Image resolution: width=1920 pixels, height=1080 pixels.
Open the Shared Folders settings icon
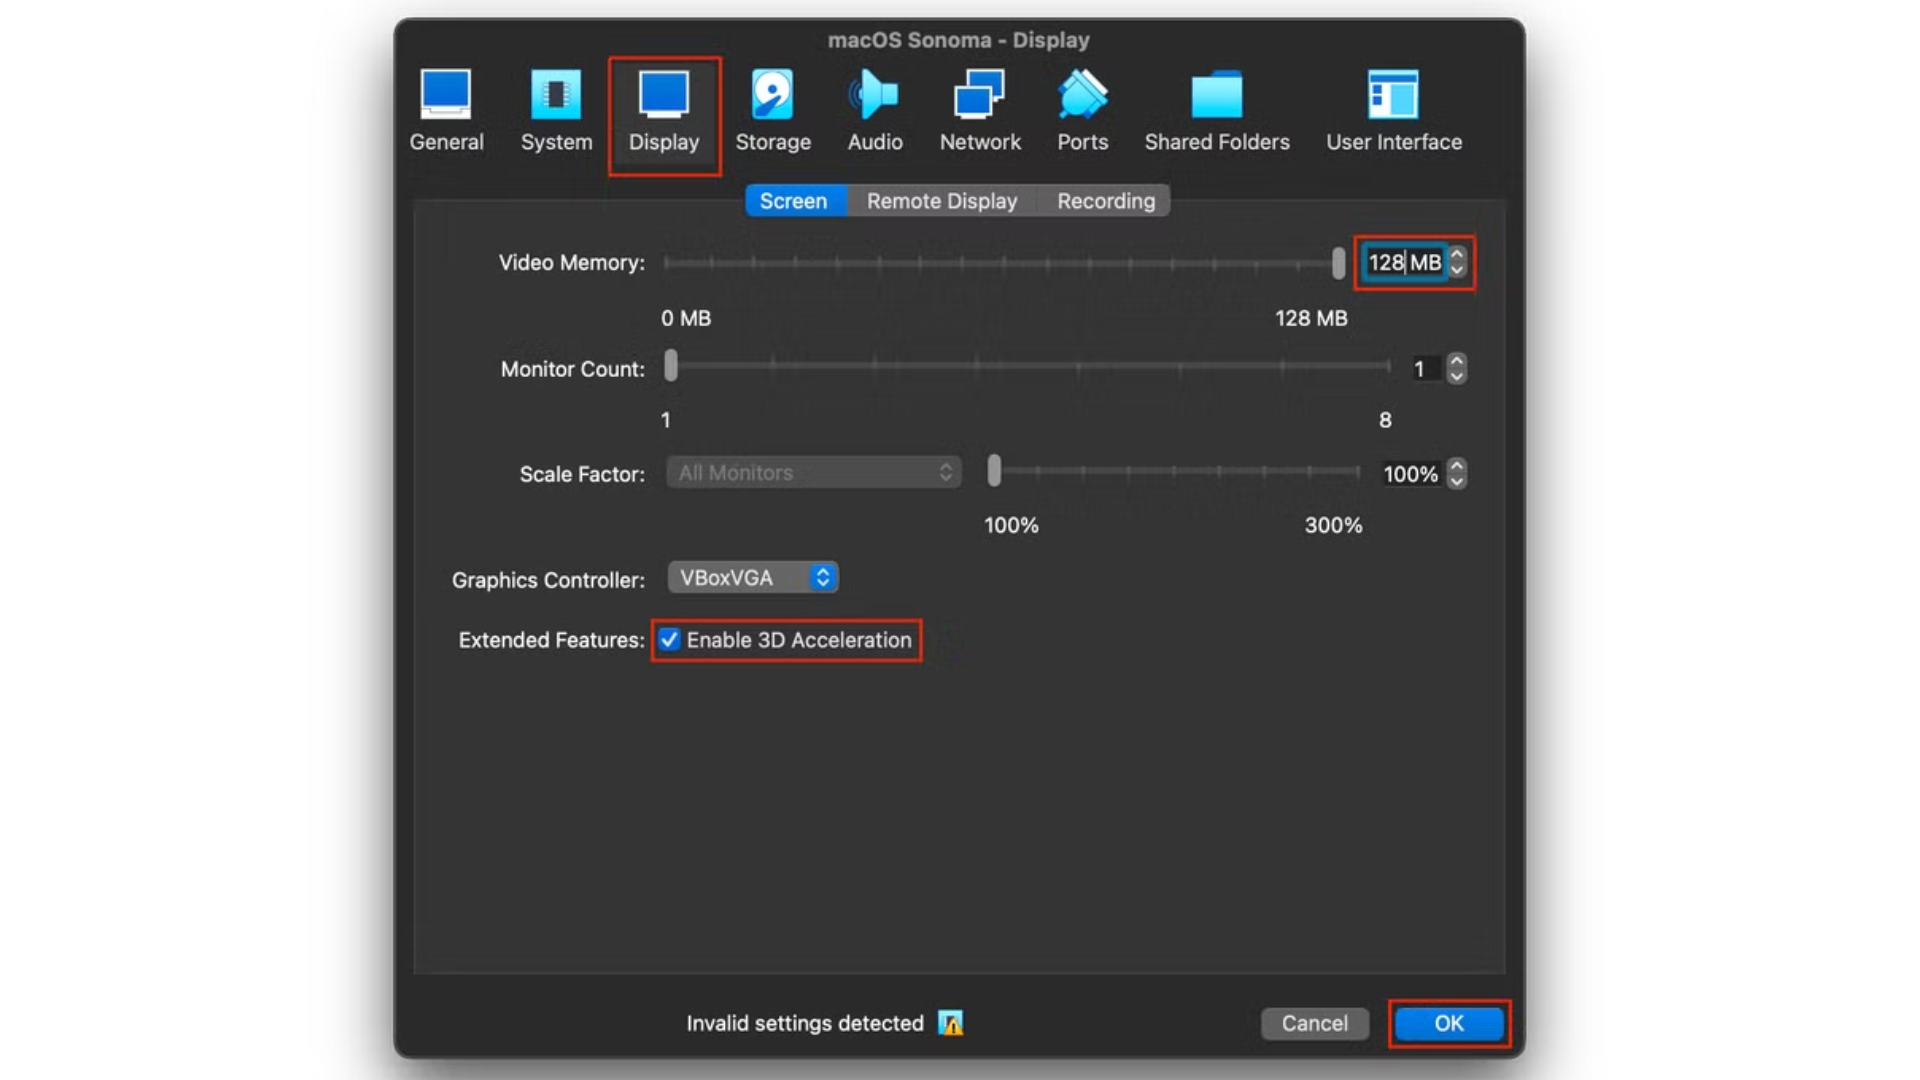1217,95
